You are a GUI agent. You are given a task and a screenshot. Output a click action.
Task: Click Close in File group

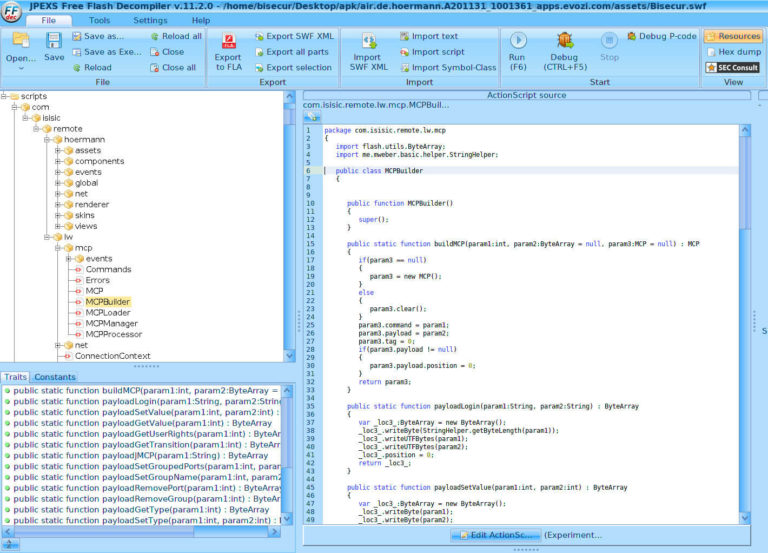pyautogui.click(x=168, y=52)
